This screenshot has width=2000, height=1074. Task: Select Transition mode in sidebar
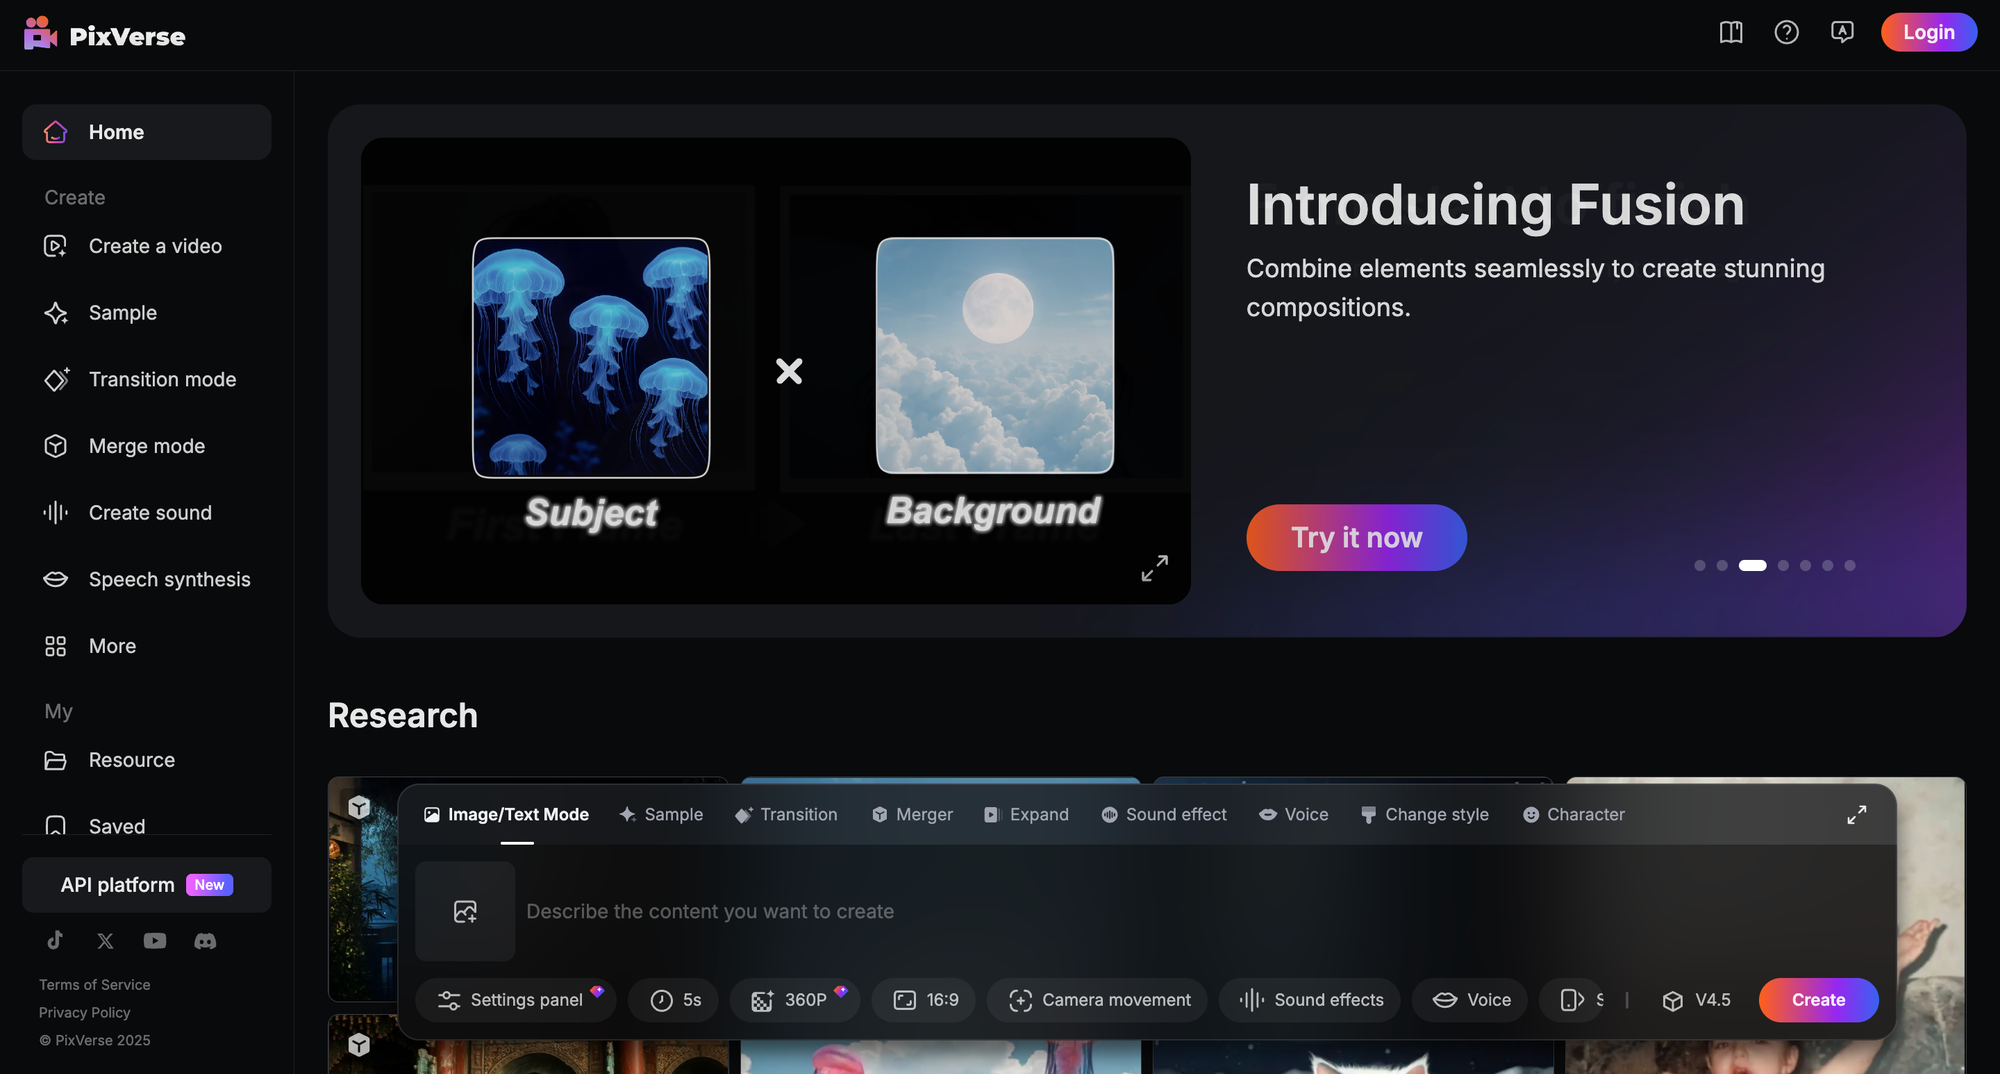tap(146, 380)
